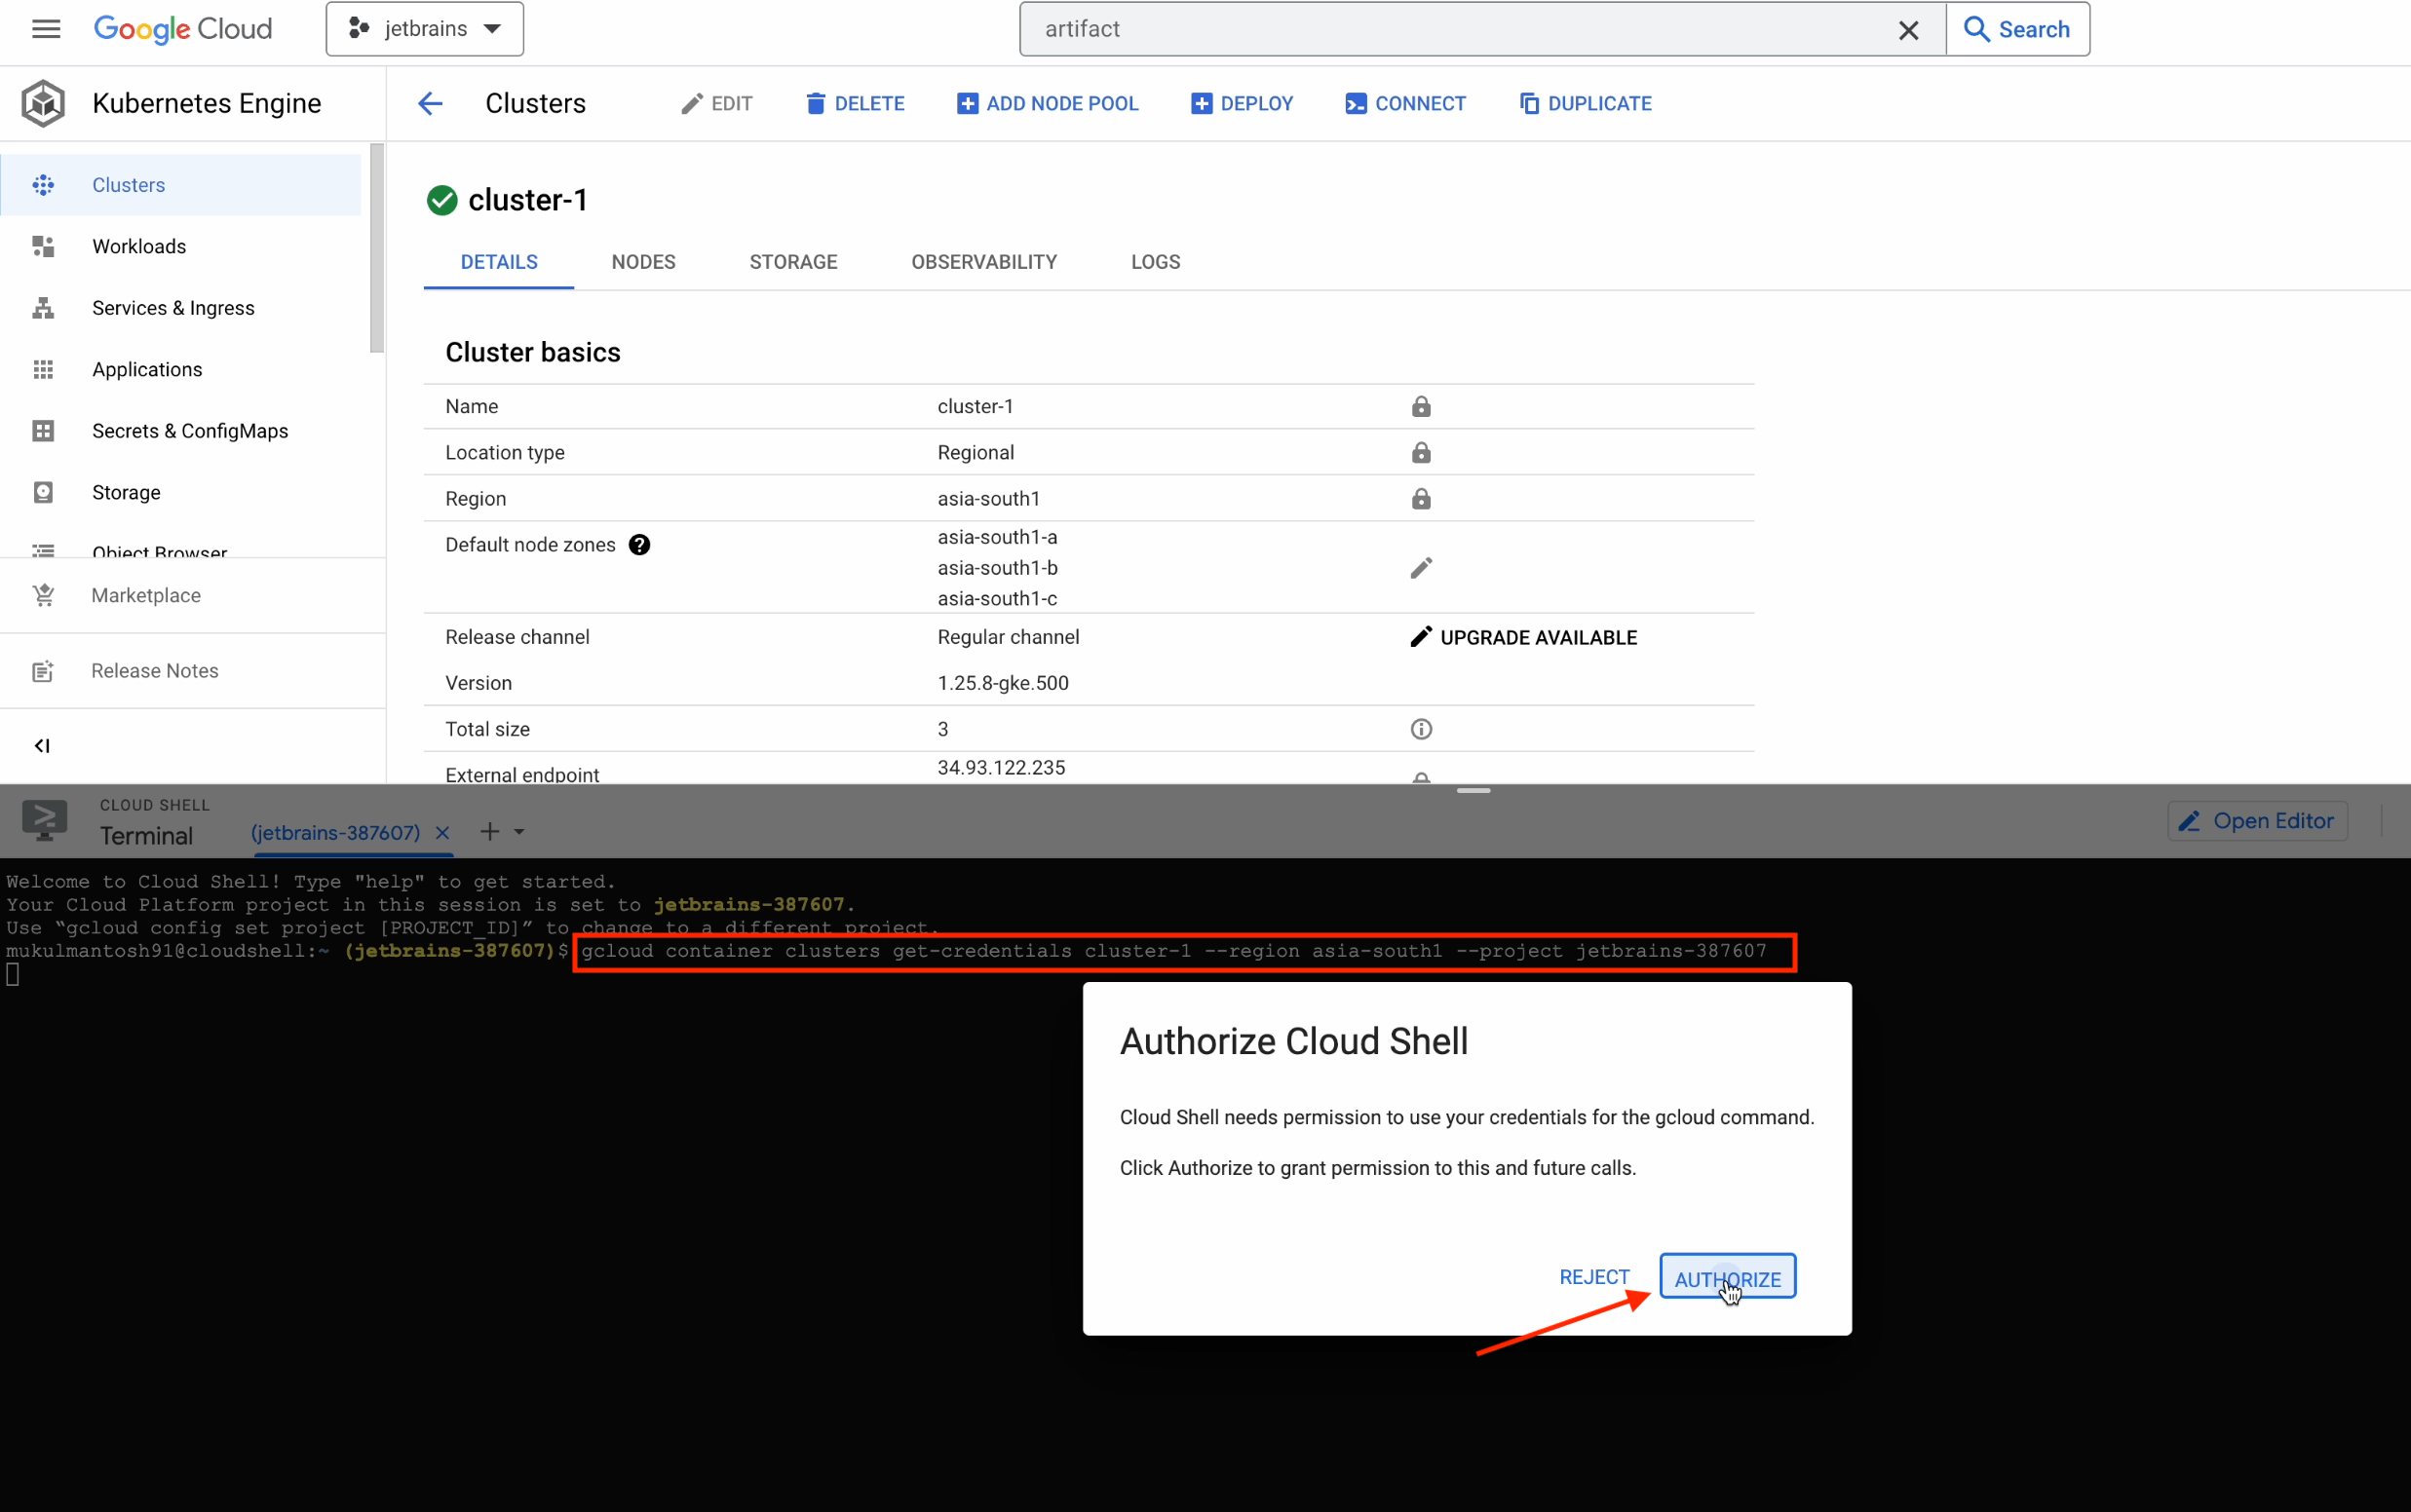Switch to the NODES tab
This screenshot has width=2411, height=1512.
pos(643,262)
